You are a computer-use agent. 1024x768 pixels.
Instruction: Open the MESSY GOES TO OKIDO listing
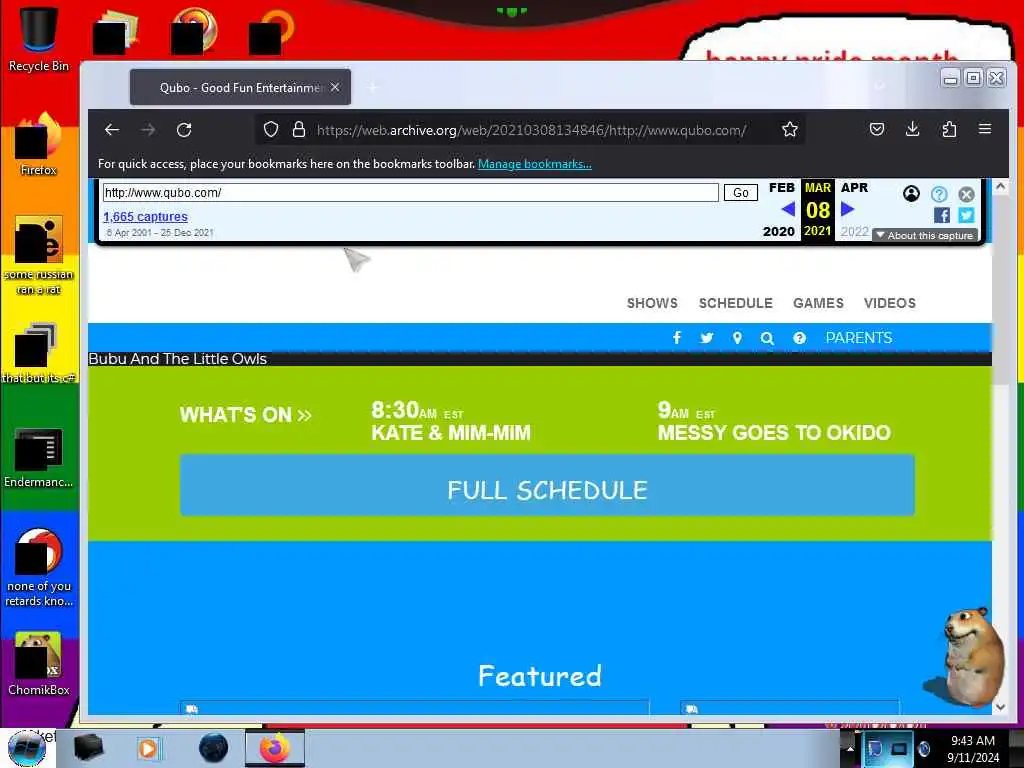[774, 433]
